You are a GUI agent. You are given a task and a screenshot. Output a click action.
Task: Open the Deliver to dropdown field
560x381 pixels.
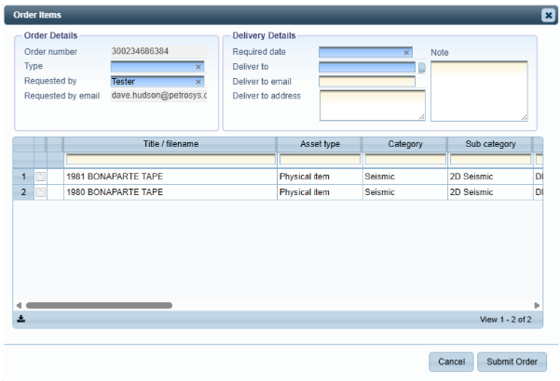pyautogui.click(x=367, y=67)
